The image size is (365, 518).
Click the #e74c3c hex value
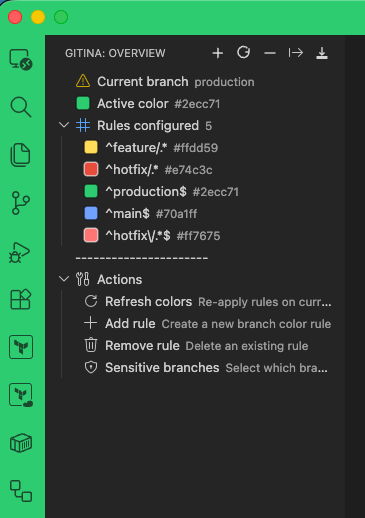(x=188, y=170)
